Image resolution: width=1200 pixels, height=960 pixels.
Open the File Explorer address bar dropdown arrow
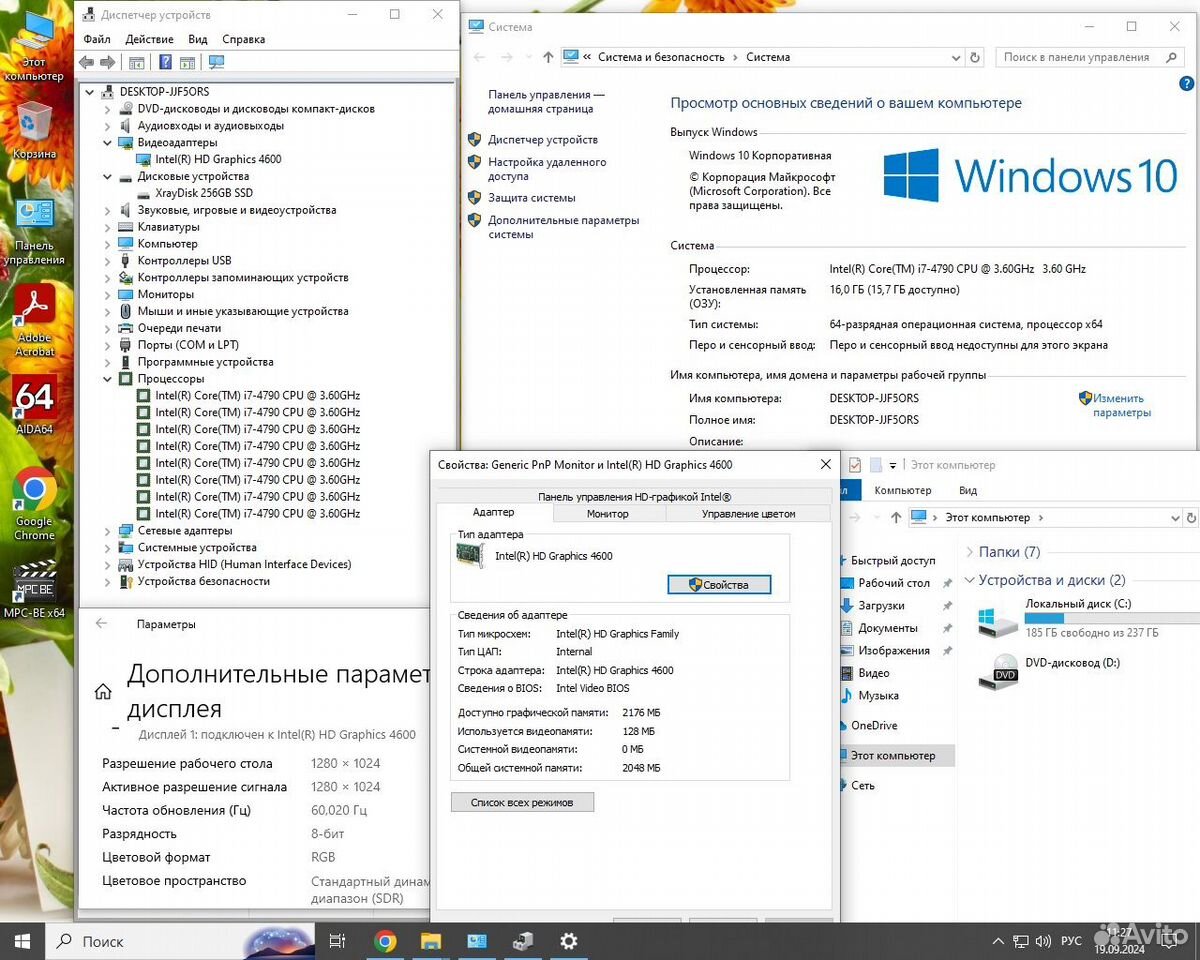click(x=1174, y=518)
